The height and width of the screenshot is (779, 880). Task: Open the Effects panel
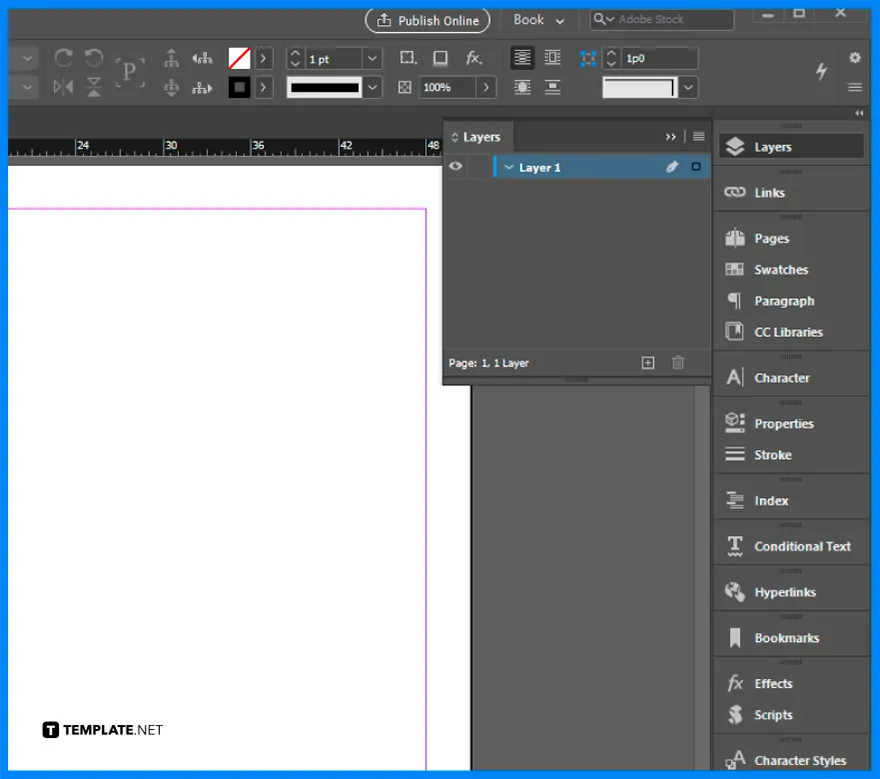pos(772,683)
